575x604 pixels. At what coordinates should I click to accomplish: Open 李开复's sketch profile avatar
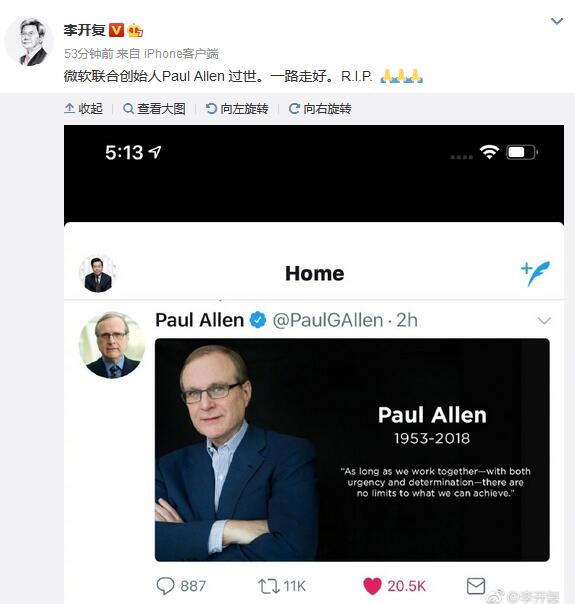click(29, 42)
